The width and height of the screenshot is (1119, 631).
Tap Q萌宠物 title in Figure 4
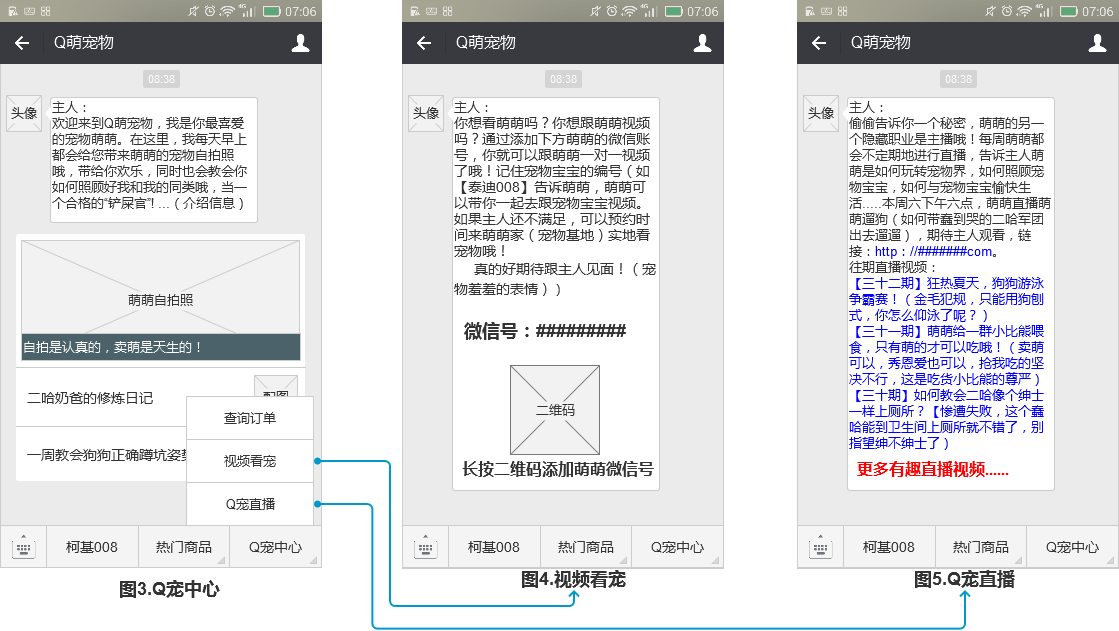tap(486, 43)
